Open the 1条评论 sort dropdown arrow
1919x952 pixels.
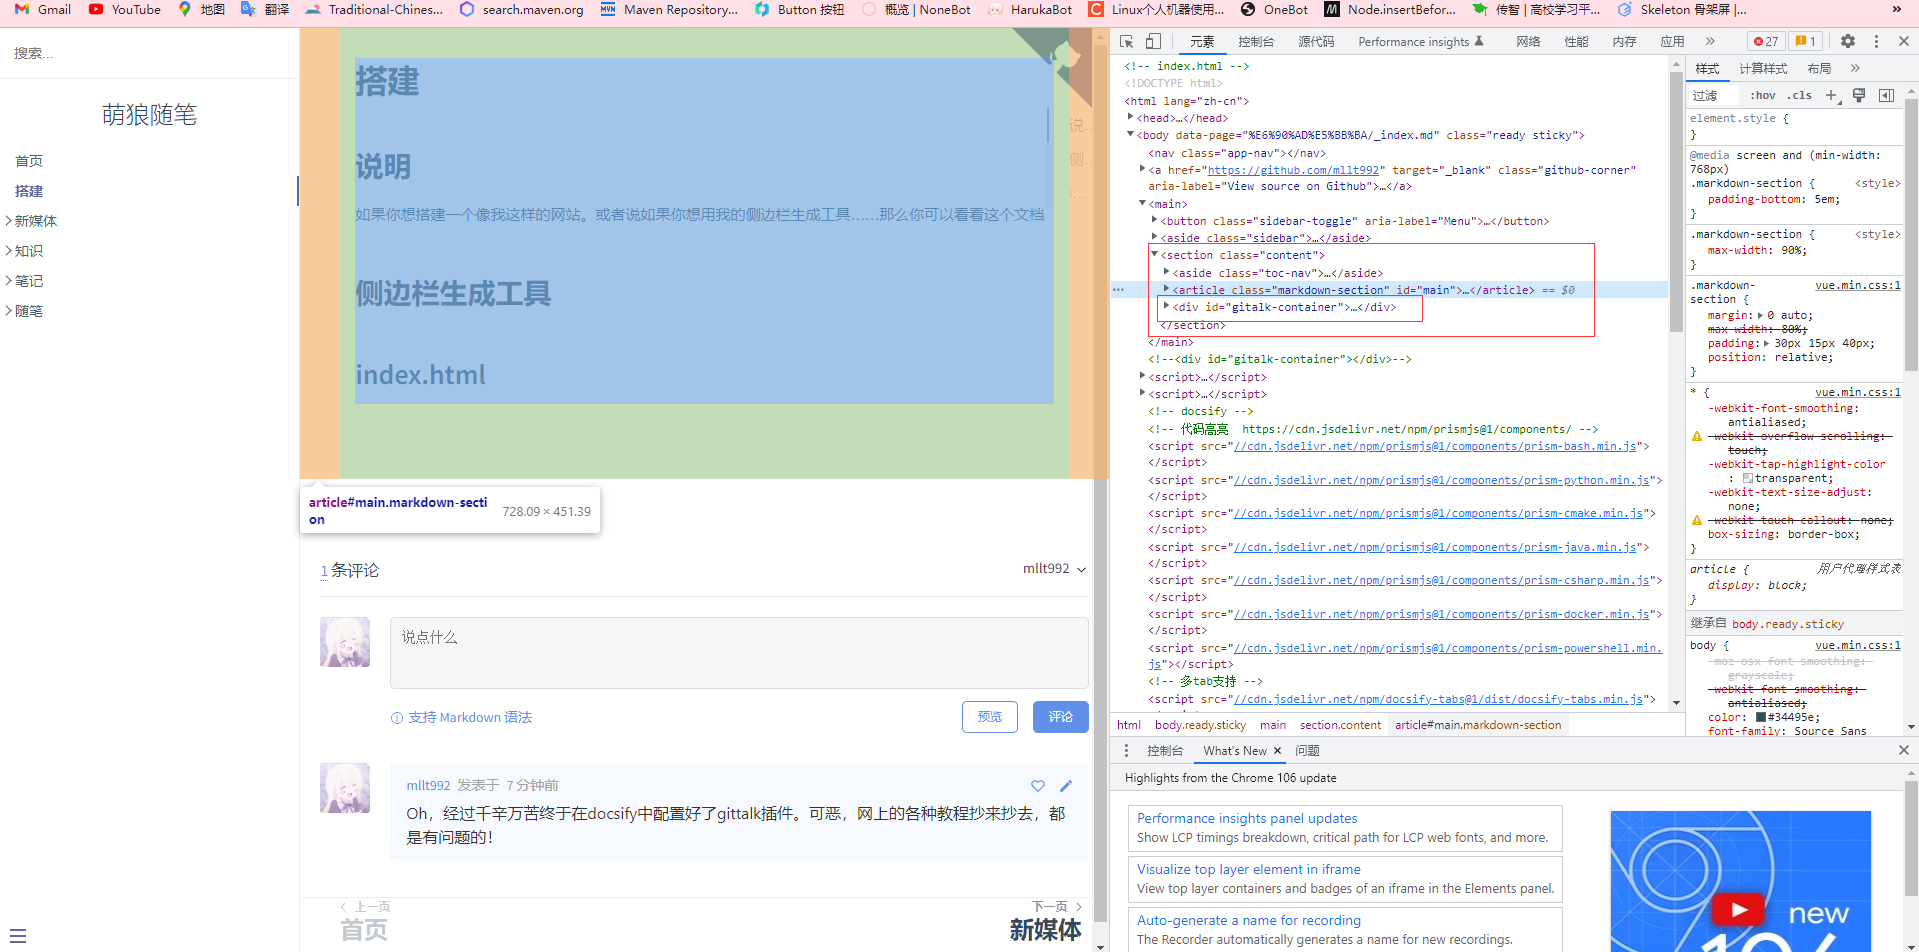click(1081, 568)
